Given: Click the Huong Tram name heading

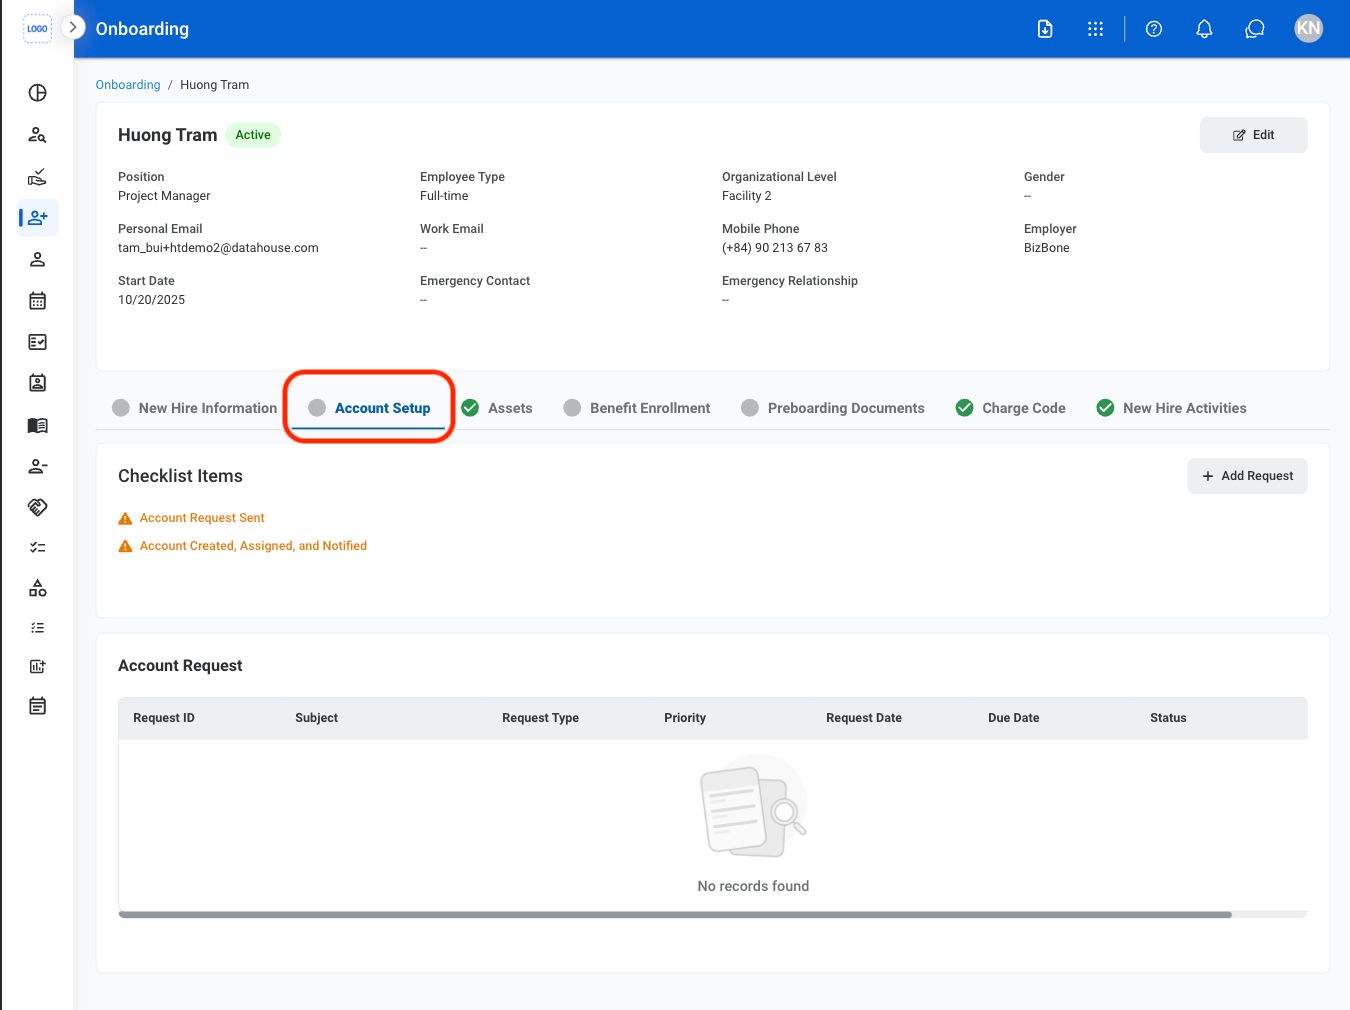Looking at the screenshot, I should [168, 135].
